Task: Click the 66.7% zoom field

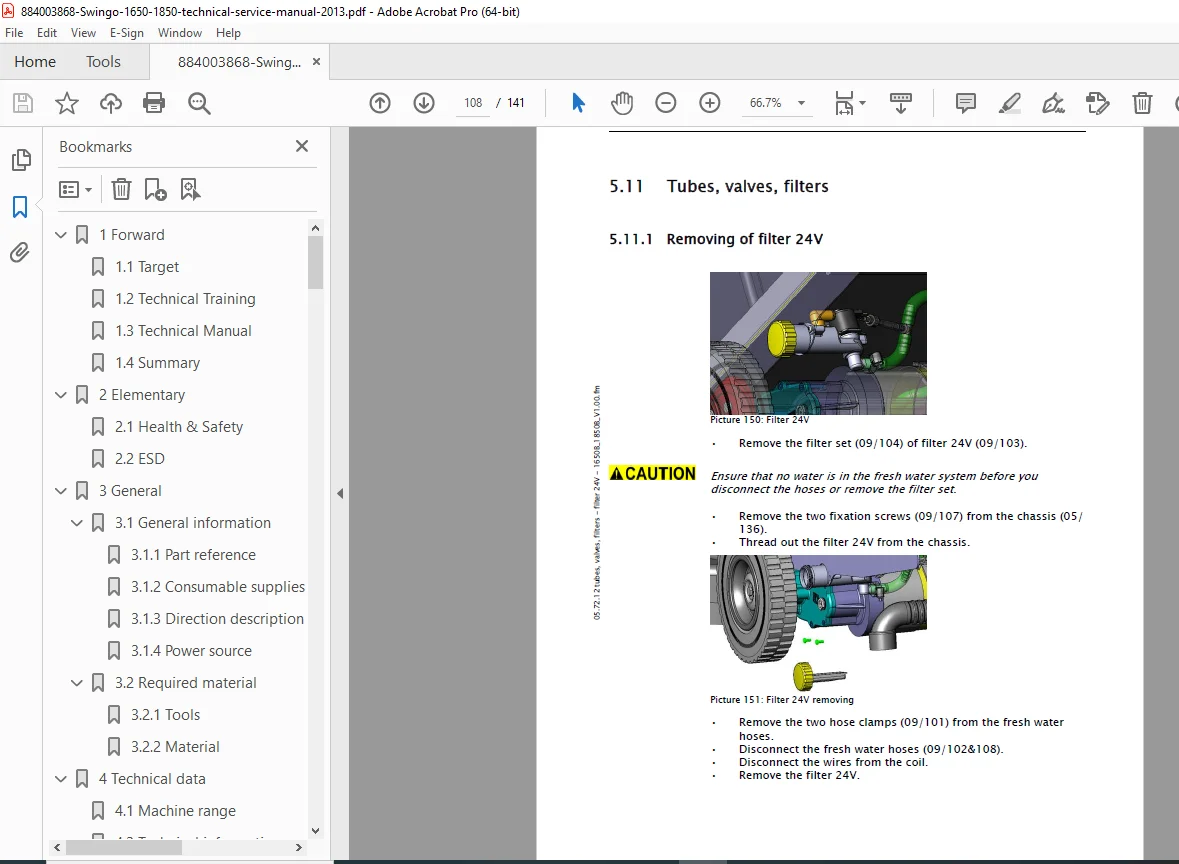Action: (x=765, y=103)
